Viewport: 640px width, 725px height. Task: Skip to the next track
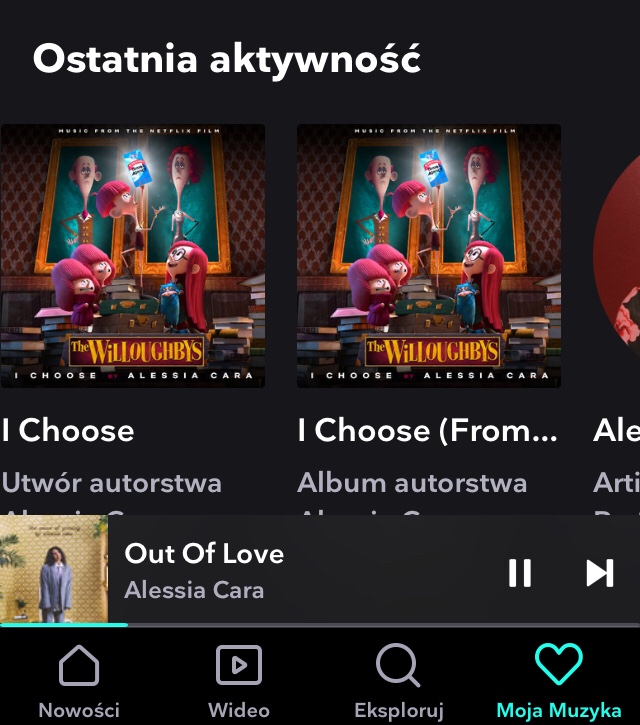tap(600, 573)
